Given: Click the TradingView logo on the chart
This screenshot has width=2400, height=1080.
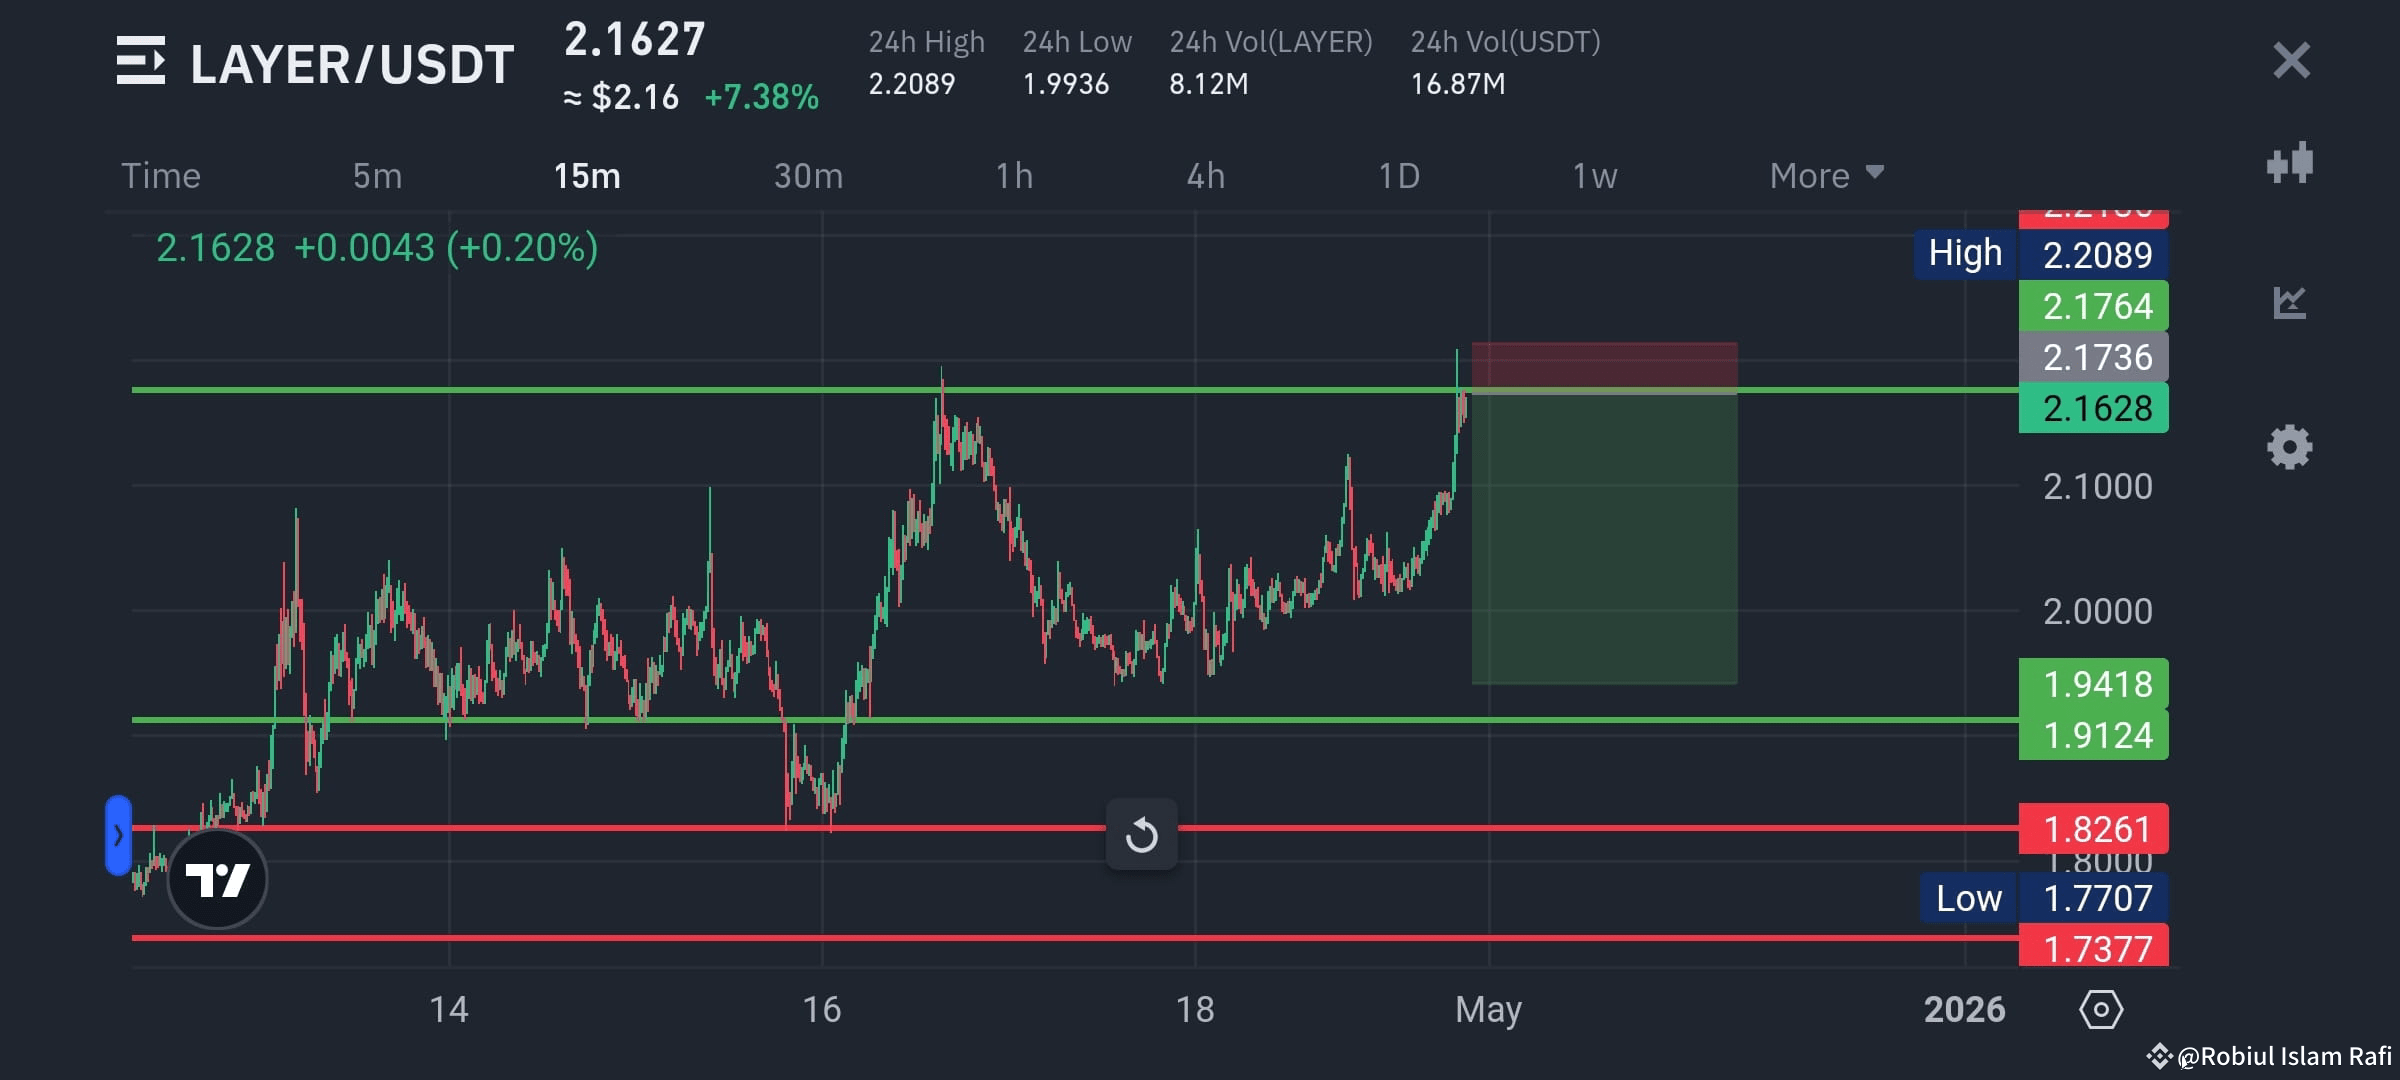Looking at the screenshot, I should point(218,878).
